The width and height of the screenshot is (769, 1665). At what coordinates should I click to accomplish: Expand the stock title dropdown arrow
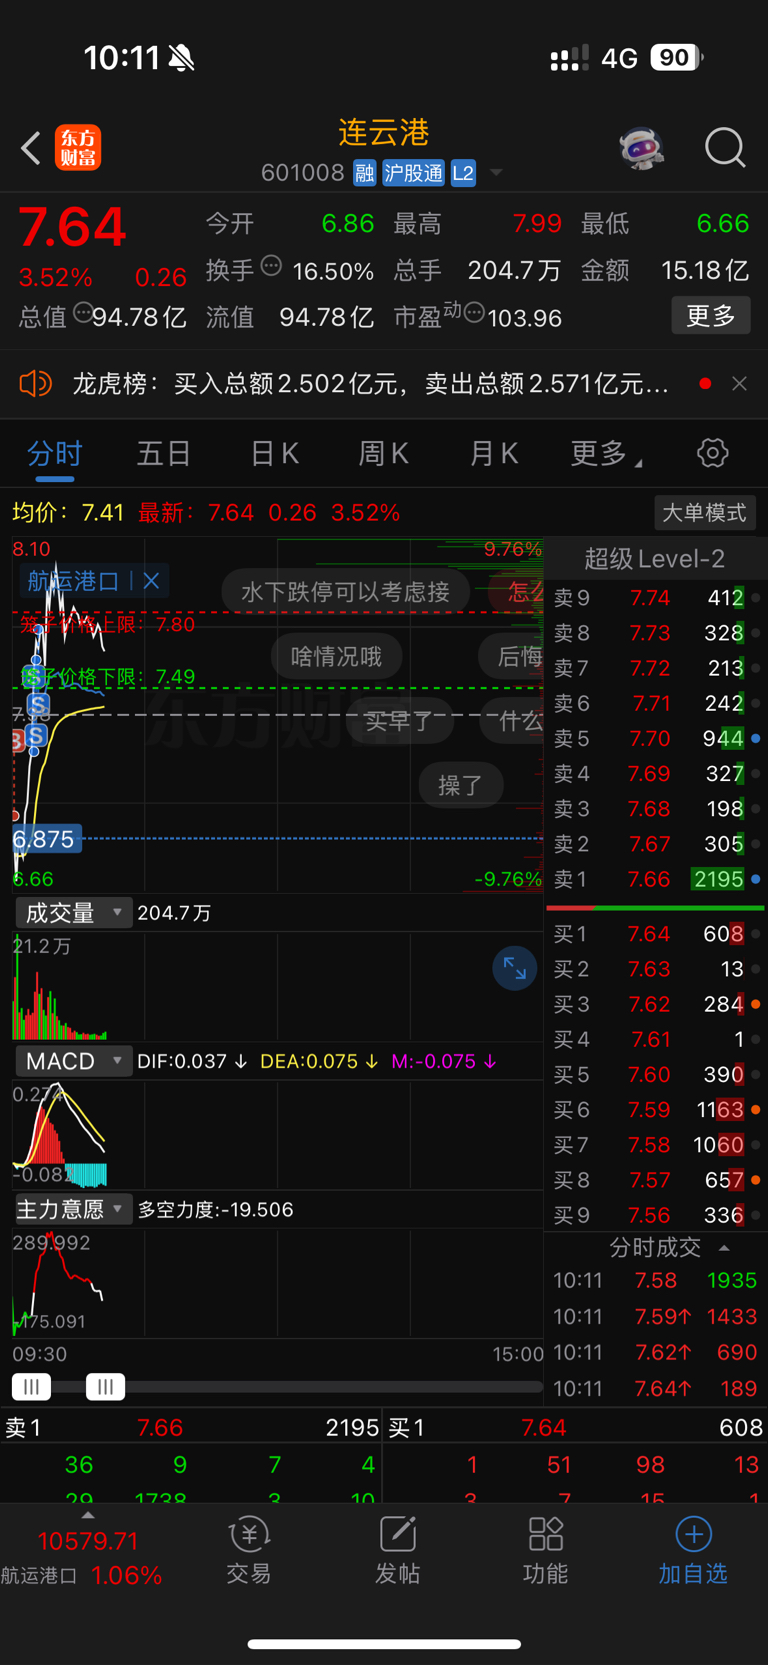pos(496,174)
